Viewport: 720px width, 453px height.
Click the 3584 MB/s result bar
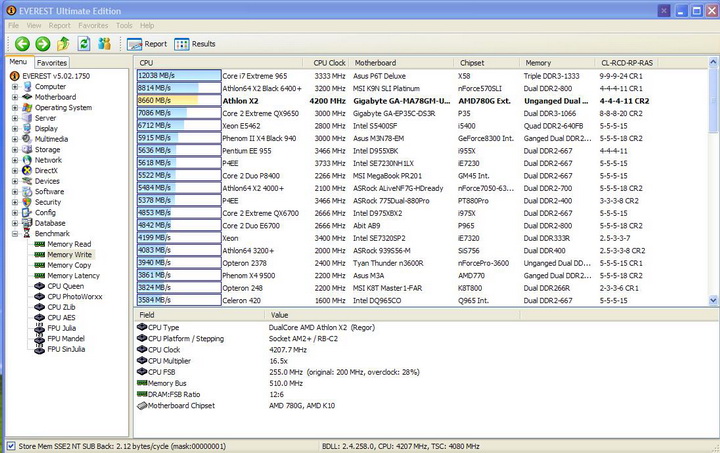[x=179, y=300]
